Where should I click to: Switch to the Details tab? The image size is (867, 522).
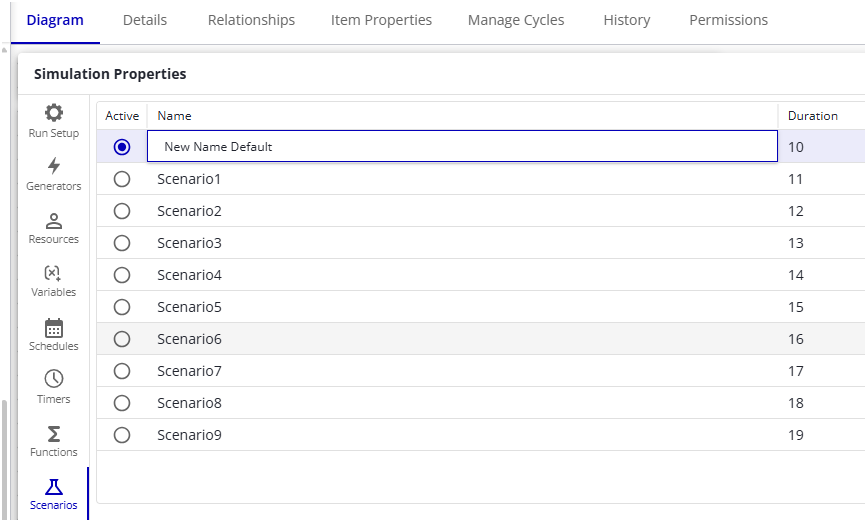pos(145,20)
